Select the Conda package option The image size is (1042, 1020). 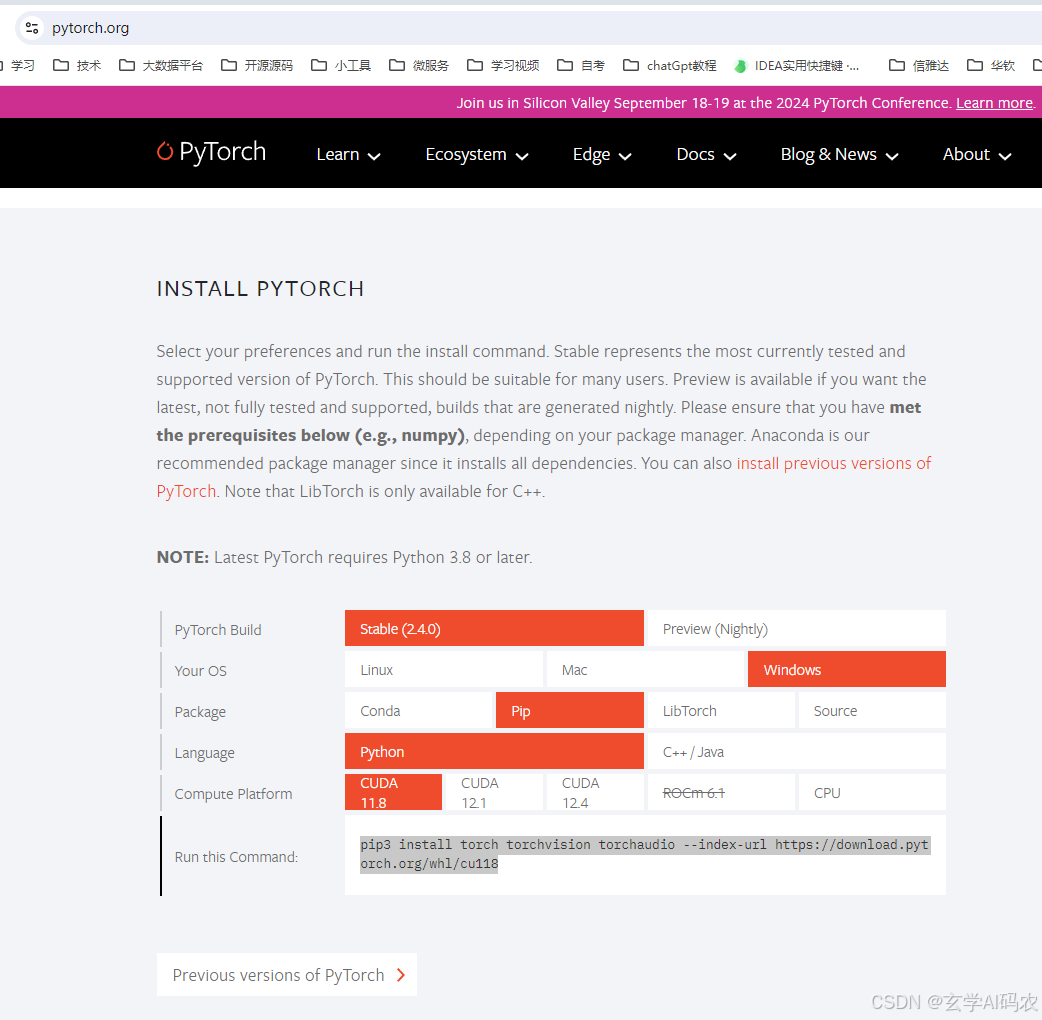tap(419, 711)
